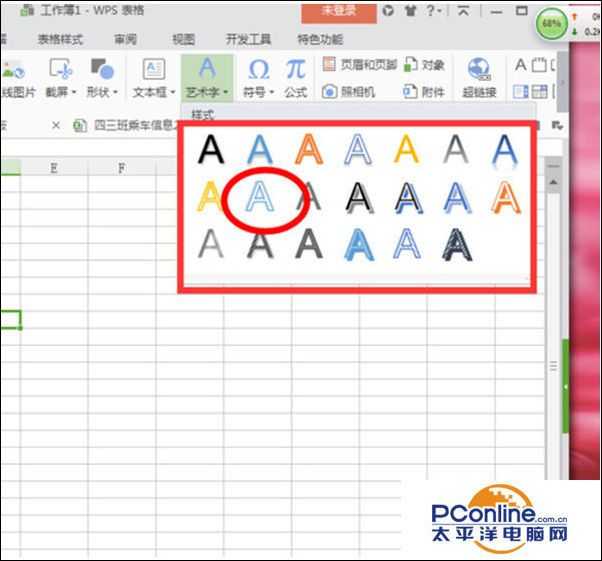Insert a Text Box (文本框)
This screenshot has height=561, width=602.
click(153, 69)
